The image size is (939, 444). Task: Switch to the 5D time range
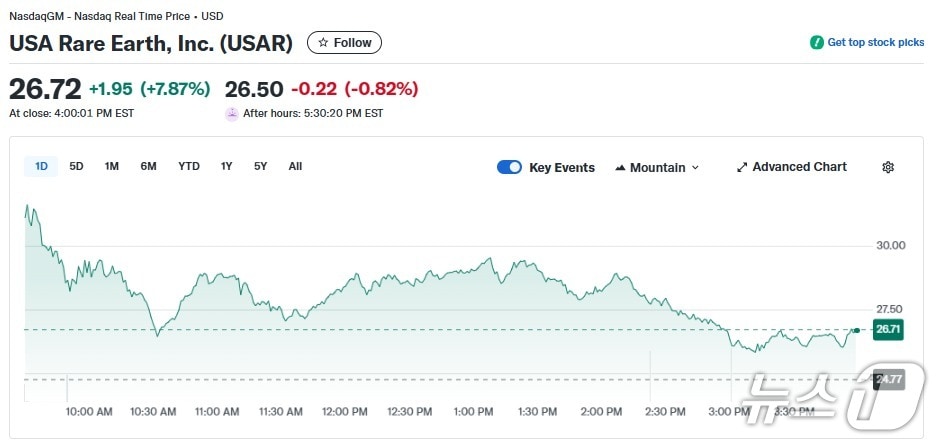click(x=76, y=166)
